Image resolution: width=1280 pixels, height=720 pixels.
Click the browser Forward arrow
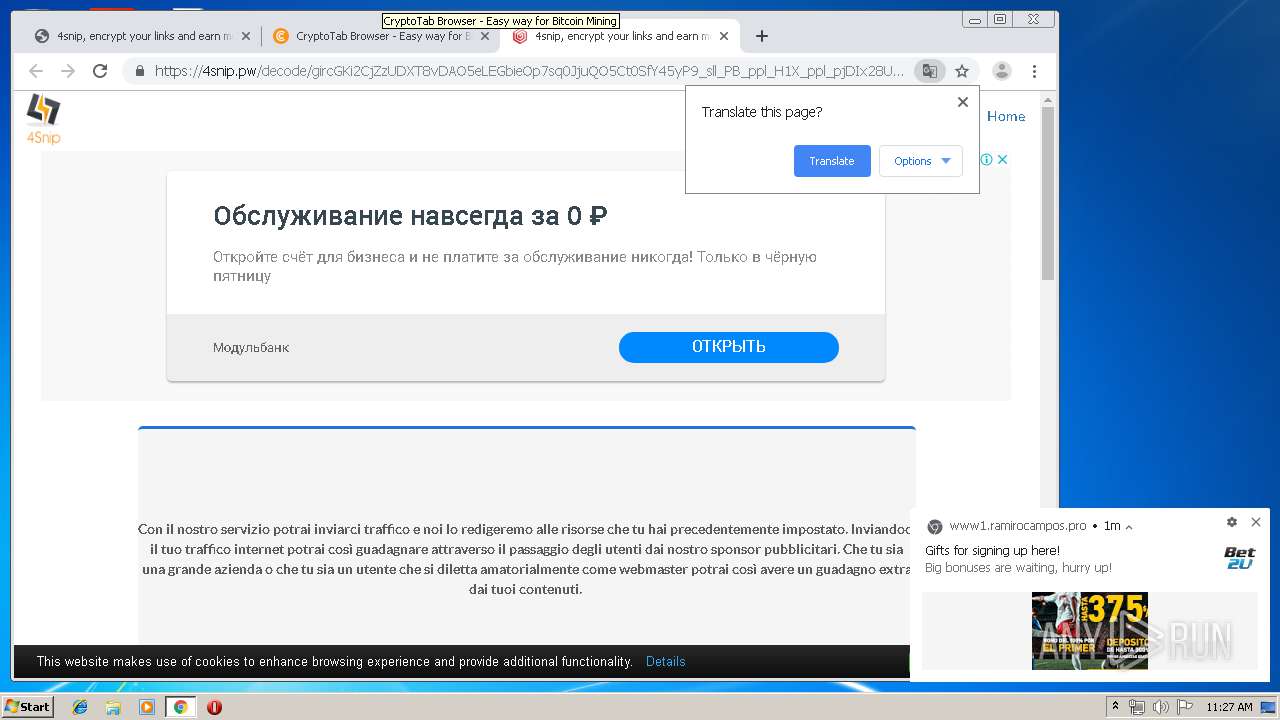point(68,71)
